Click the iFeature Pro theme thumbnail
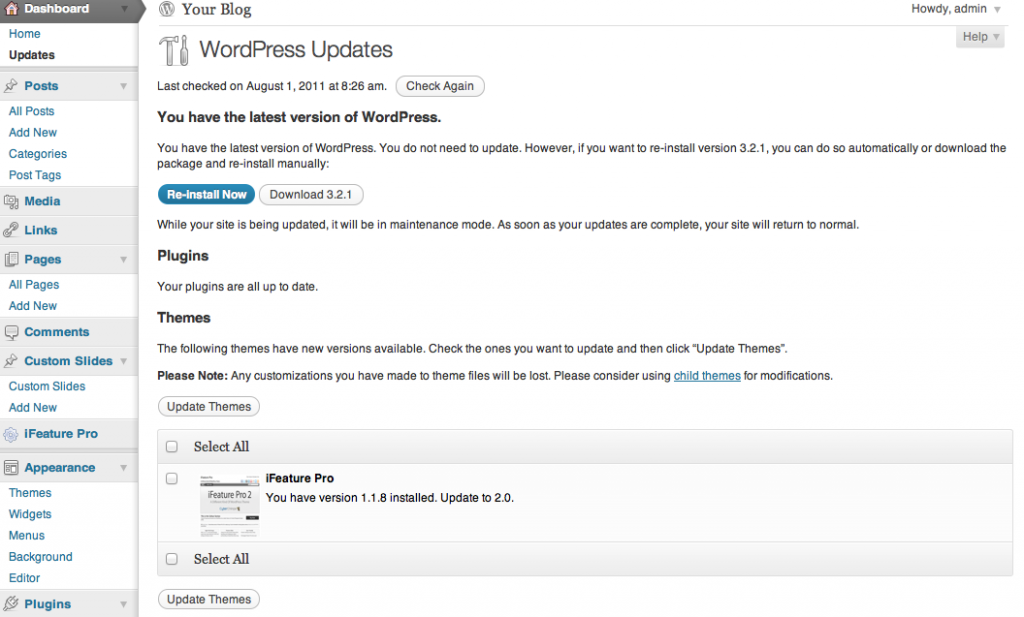This screenshot has width=1024, height=617. click(229, 506)
